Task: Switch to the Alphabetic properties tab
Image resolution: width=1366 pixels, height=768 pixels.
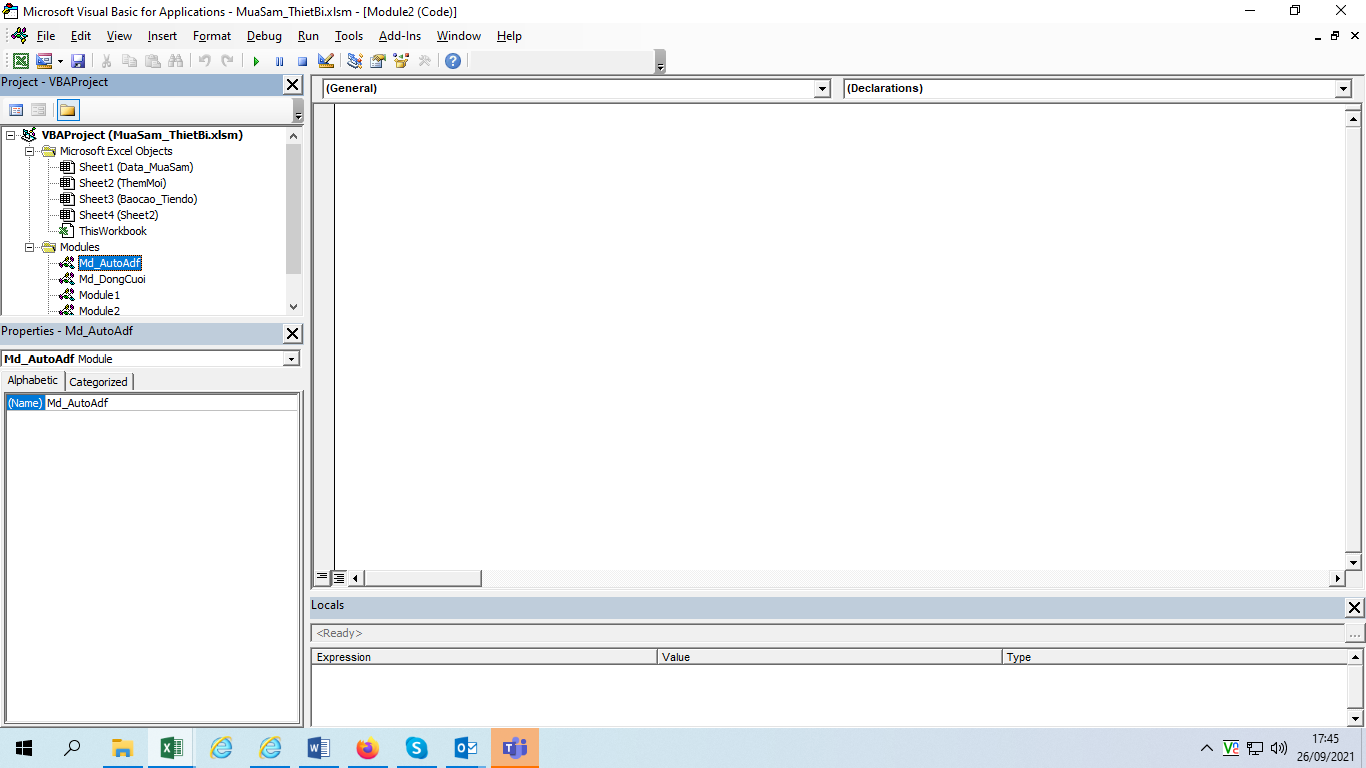Action: (x=33, y=381)
